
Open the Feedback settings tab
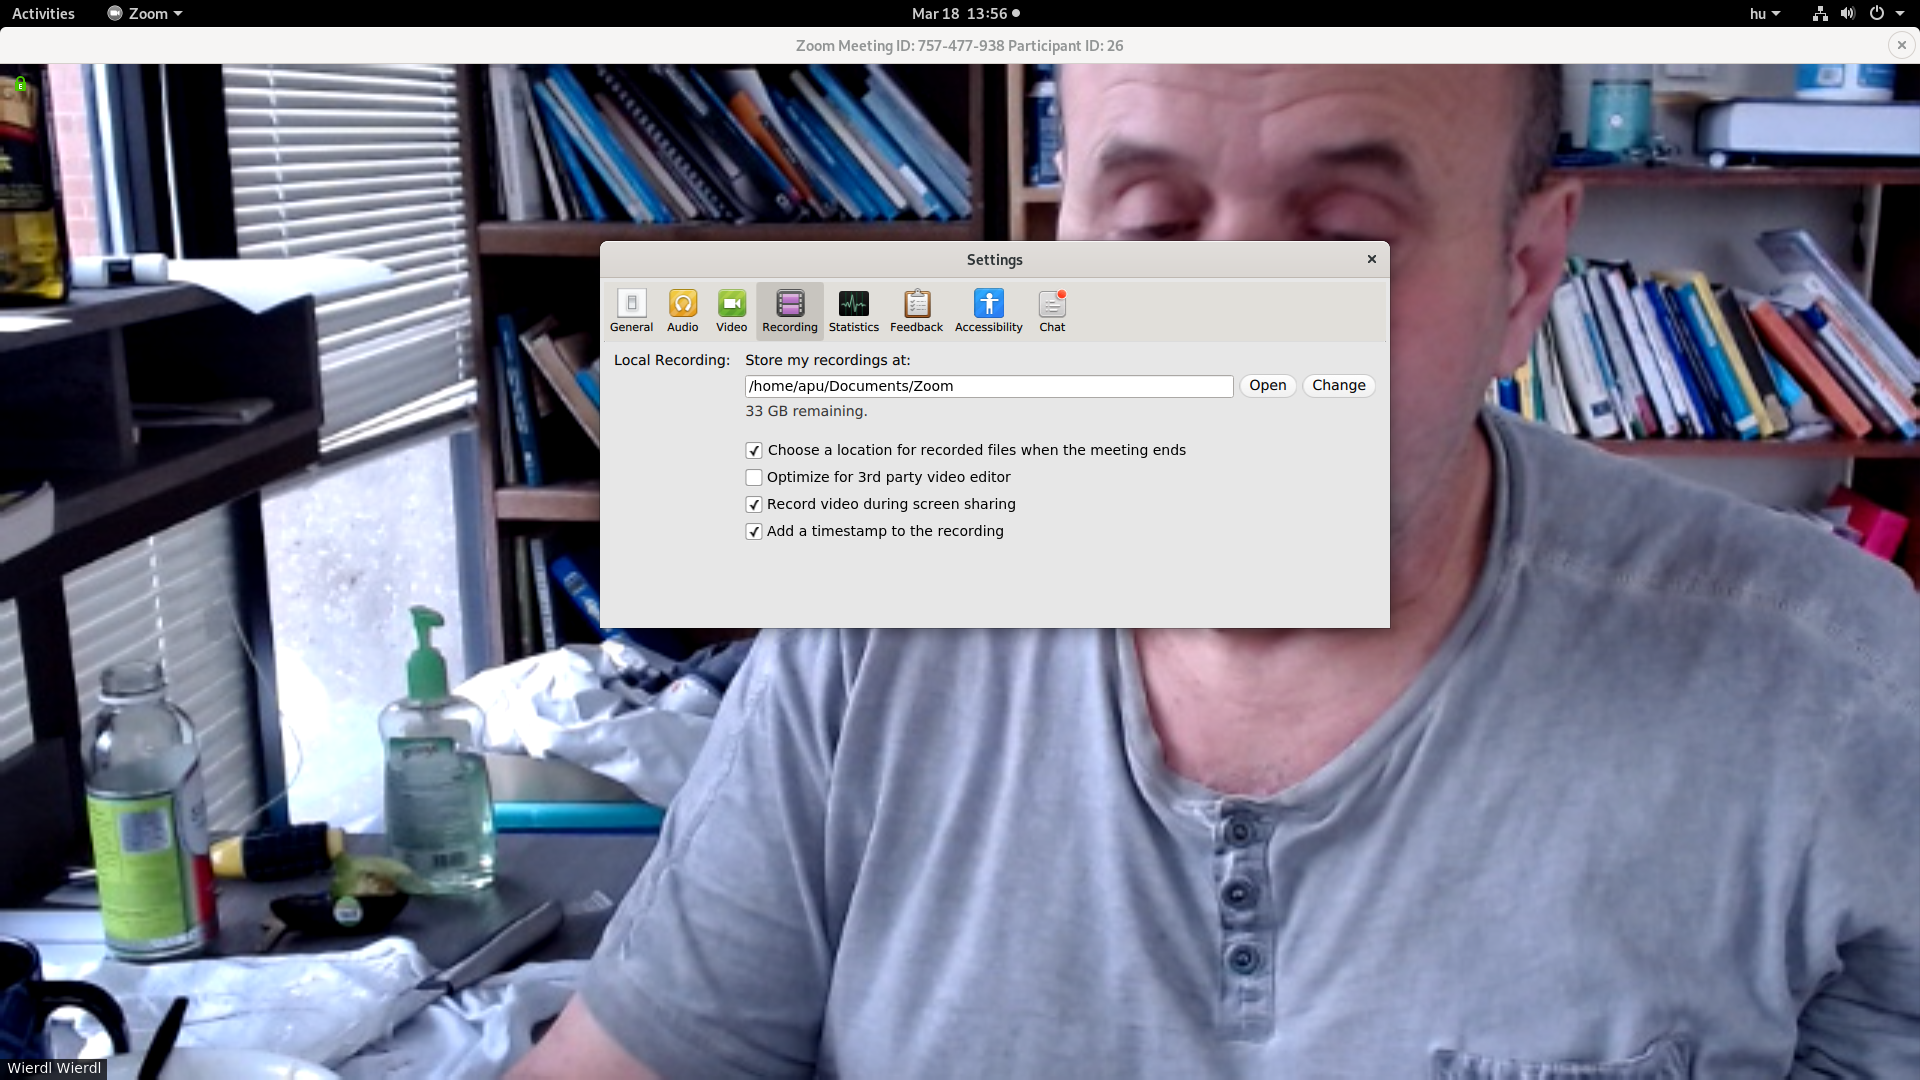[916, 311]
